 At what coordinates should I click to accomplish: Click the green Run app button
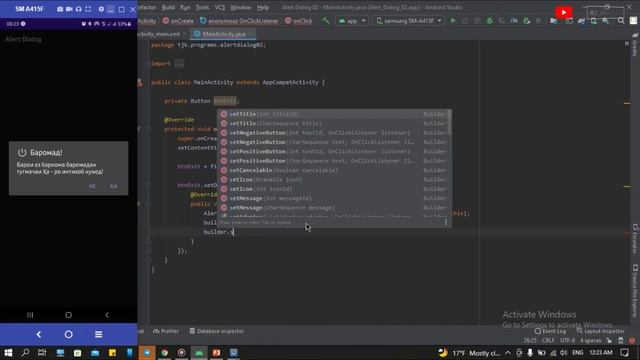coord(453,21)
